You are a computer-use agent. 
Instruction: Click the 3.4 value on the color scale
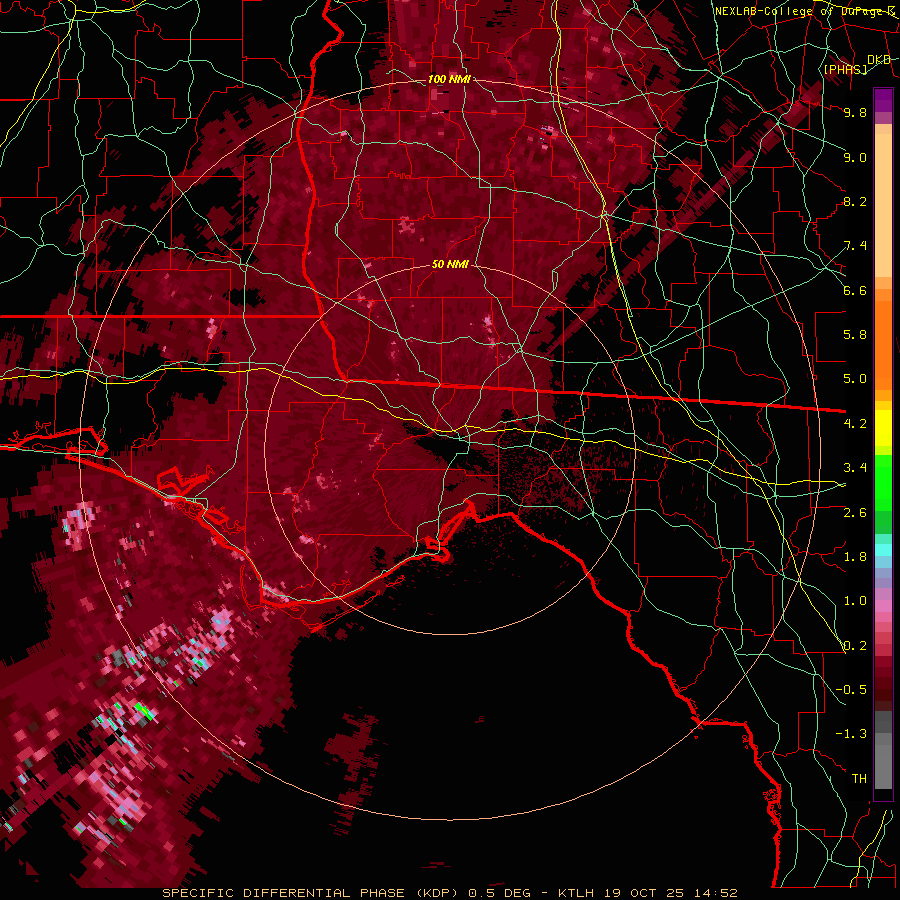point(855,468)
